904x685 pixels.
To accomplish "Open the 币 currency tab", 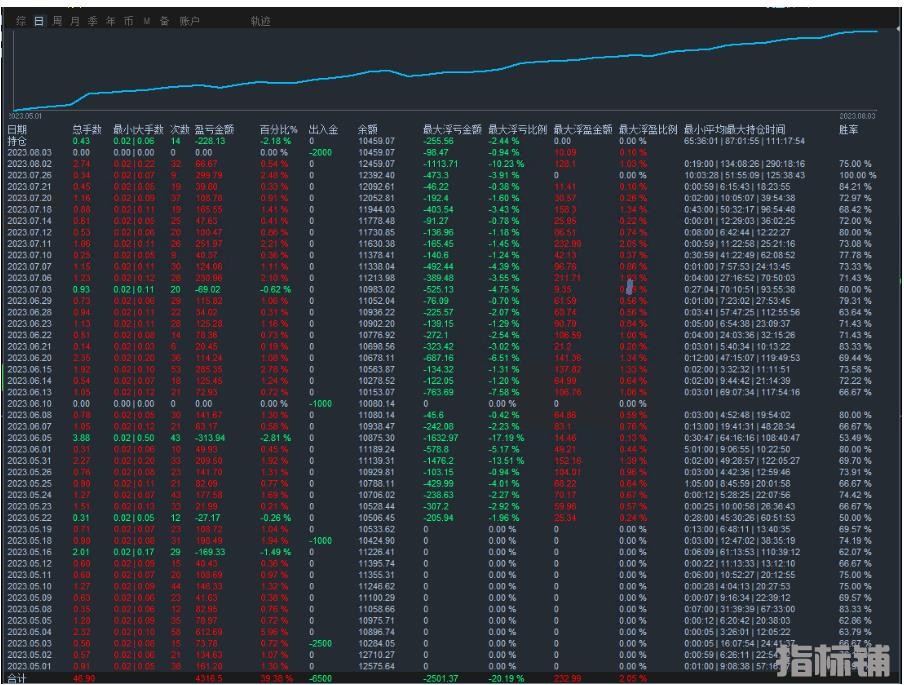I will (129, 21).
